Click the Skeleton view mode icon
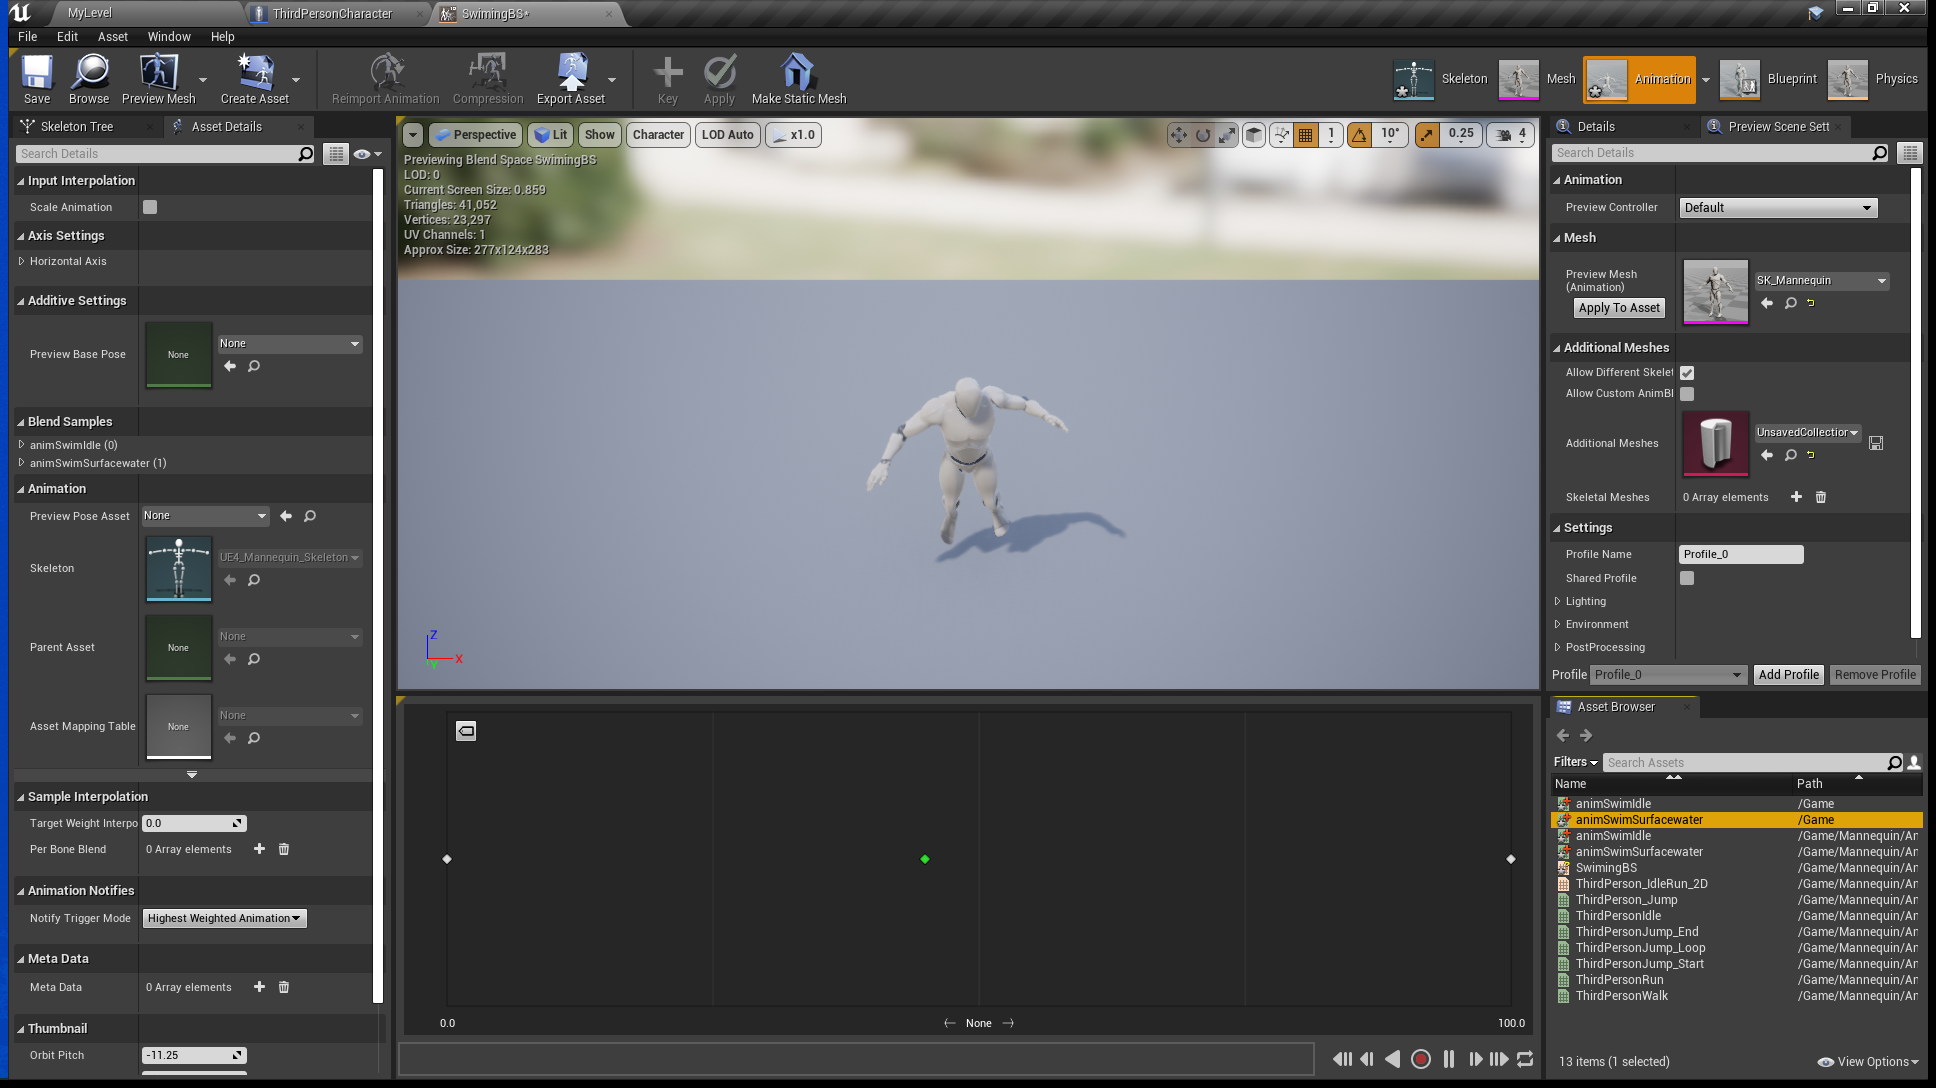The height and width of the screenshot is (1088, 1936). (1409, 77)
